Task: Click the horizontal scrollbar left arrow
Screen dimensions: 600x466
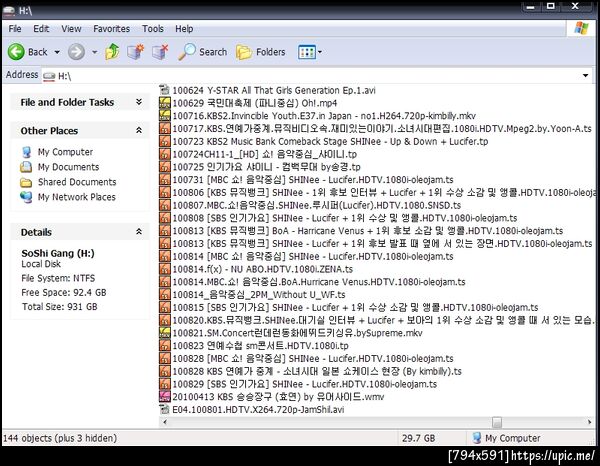Action: coord(165,422)
